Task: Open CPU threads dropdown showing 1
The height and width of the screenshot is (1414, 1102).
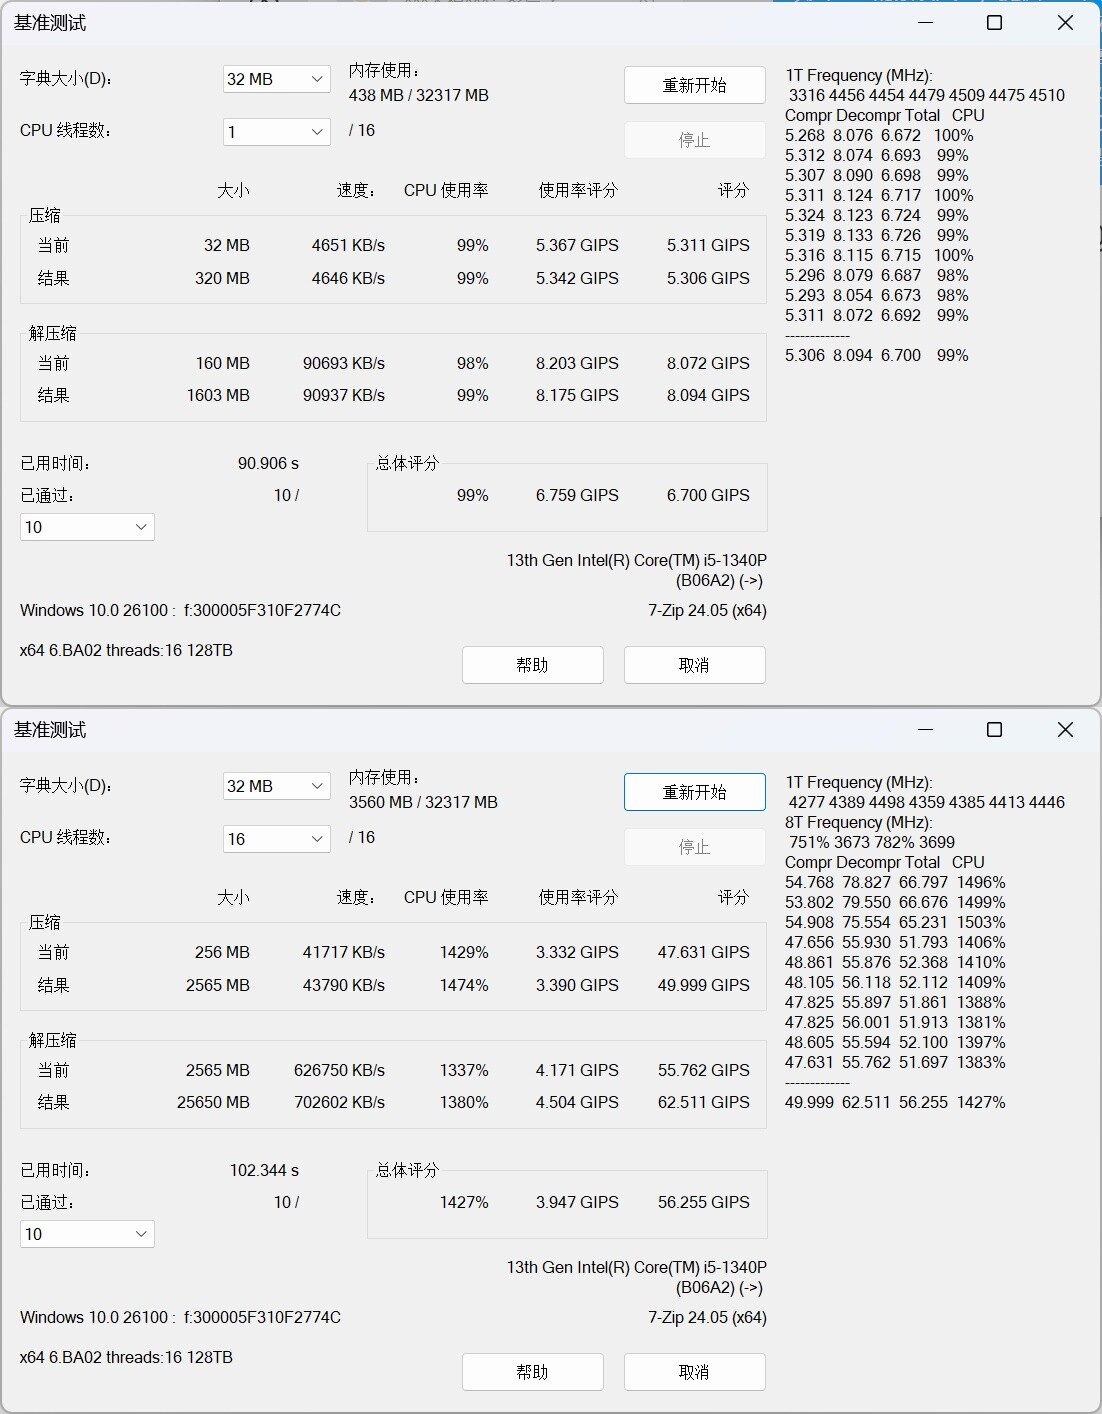Action: click(277, 132)
